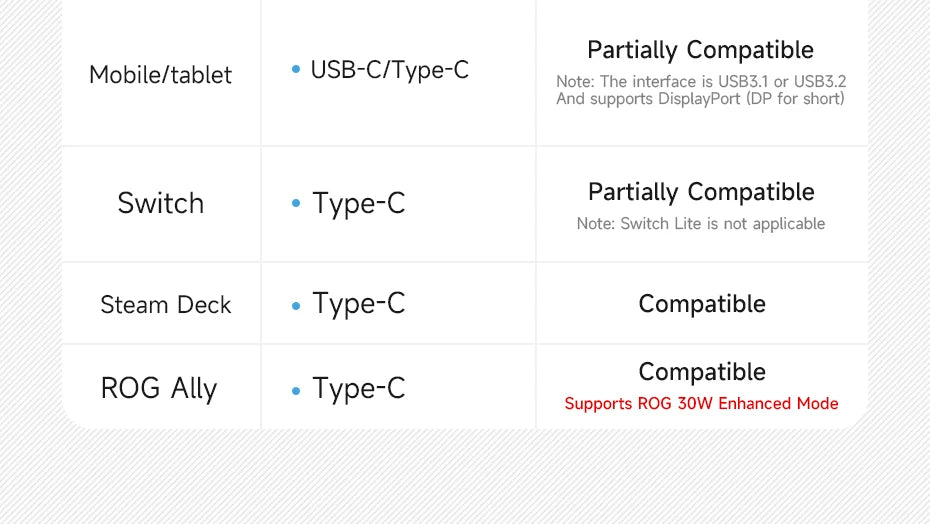
Task: Click the ROG Ally device label
Action: [x=159, y=389]
